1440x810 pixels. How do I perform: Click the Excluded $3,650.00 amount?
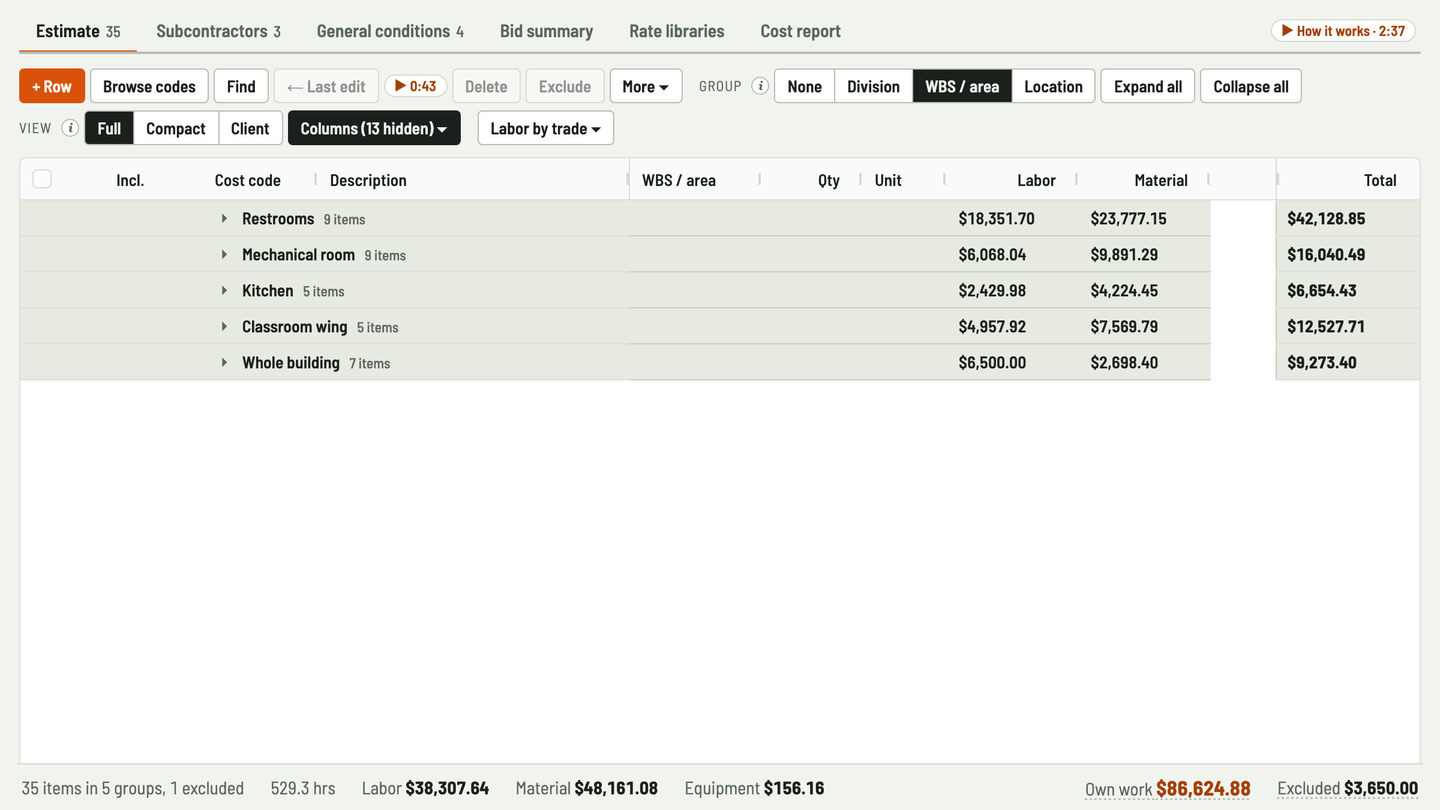coord(1348,788)
